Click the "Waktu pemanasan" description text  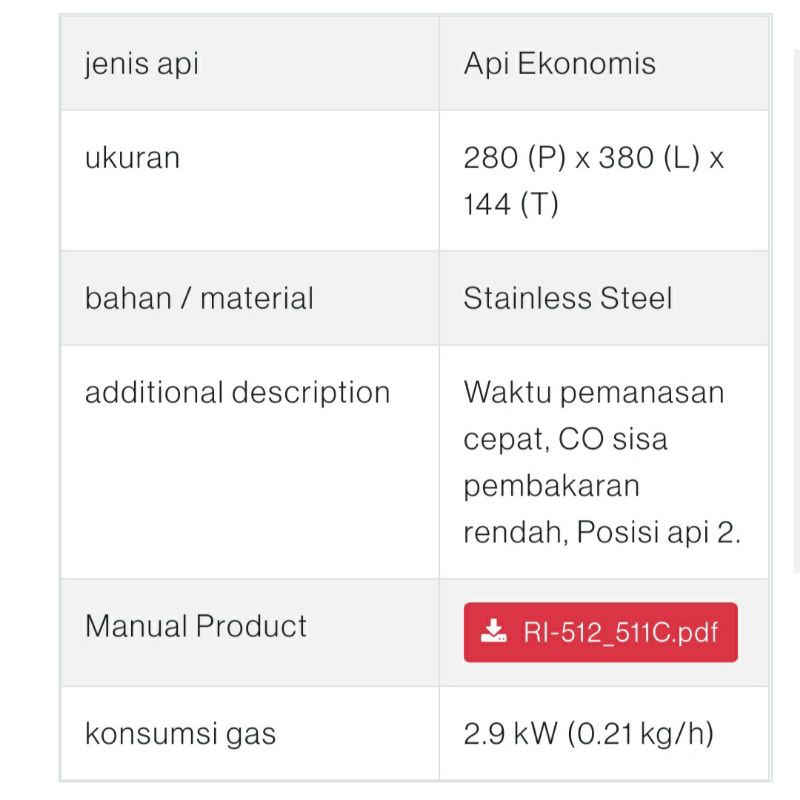pos(593,392)
